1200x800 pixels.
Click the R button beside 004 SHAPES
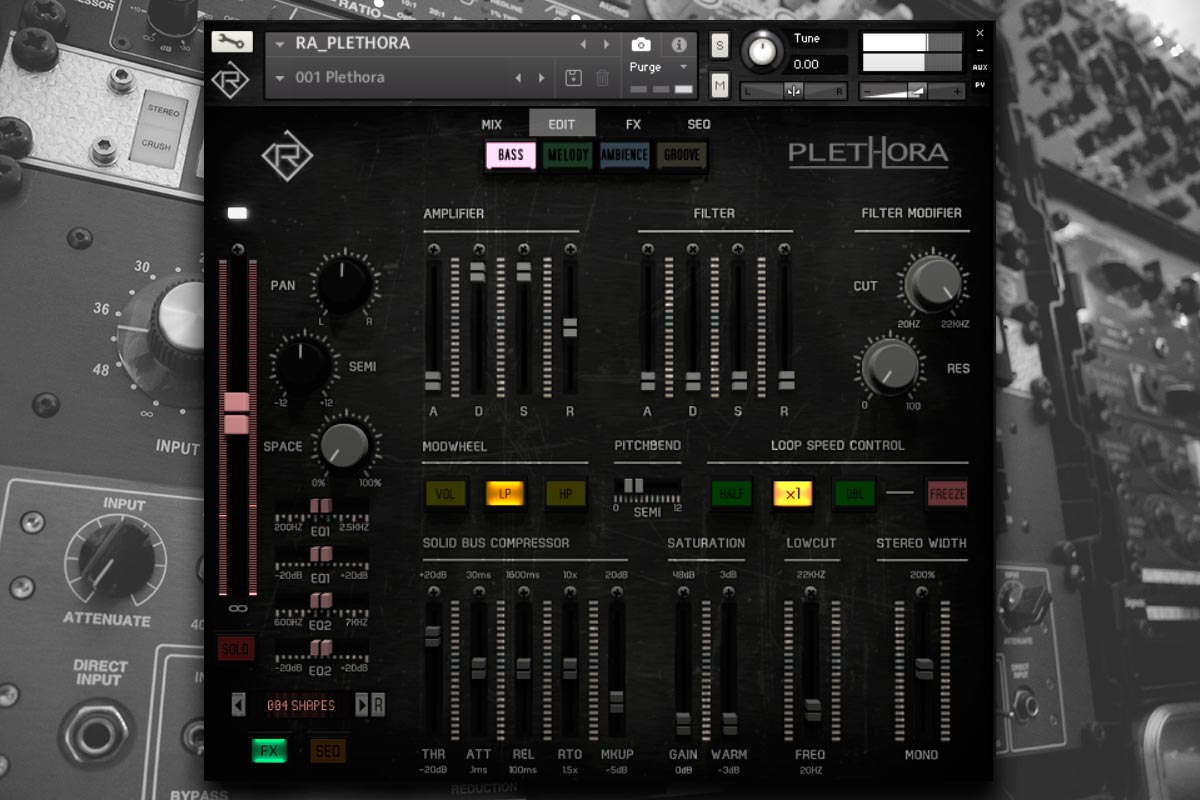[x=378, y=705]
